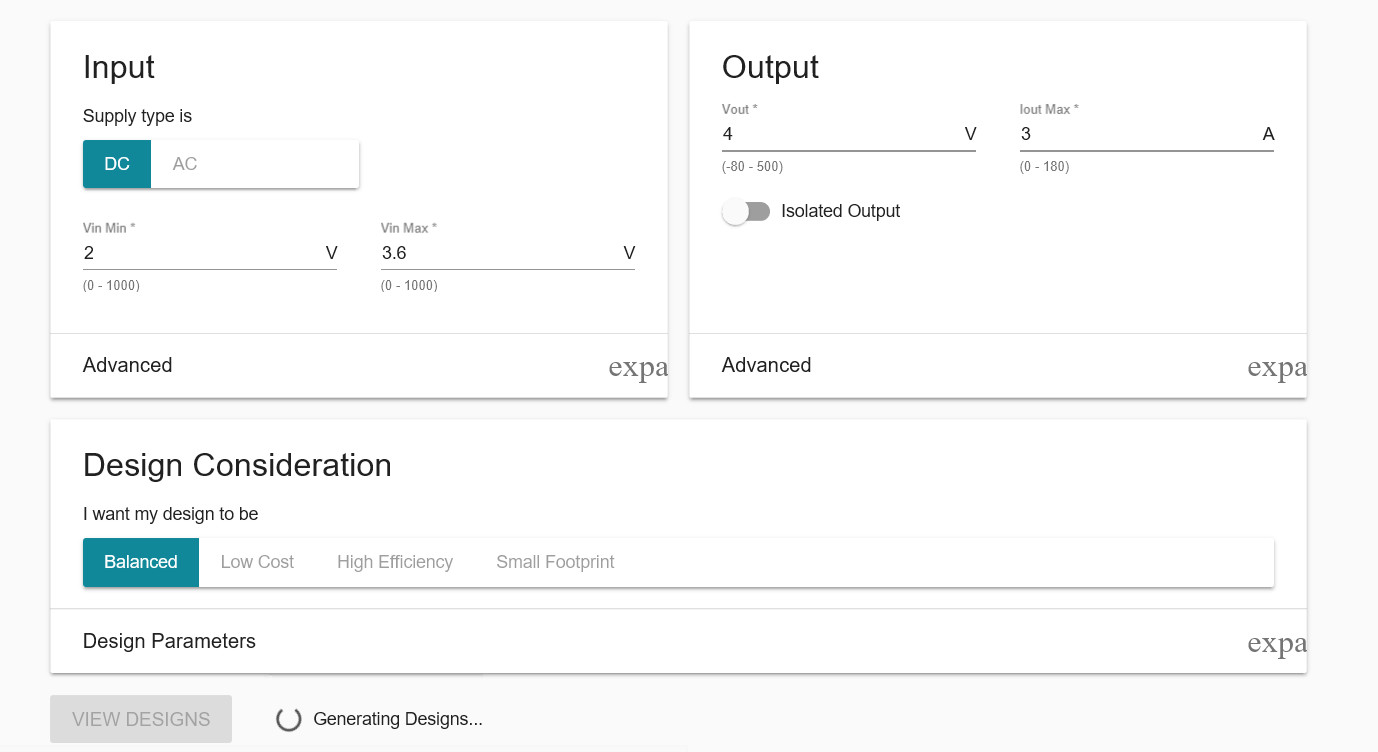Expand the Advanced section under Output
This screenshot has height=752, width=1378.
tap(767, 365)
